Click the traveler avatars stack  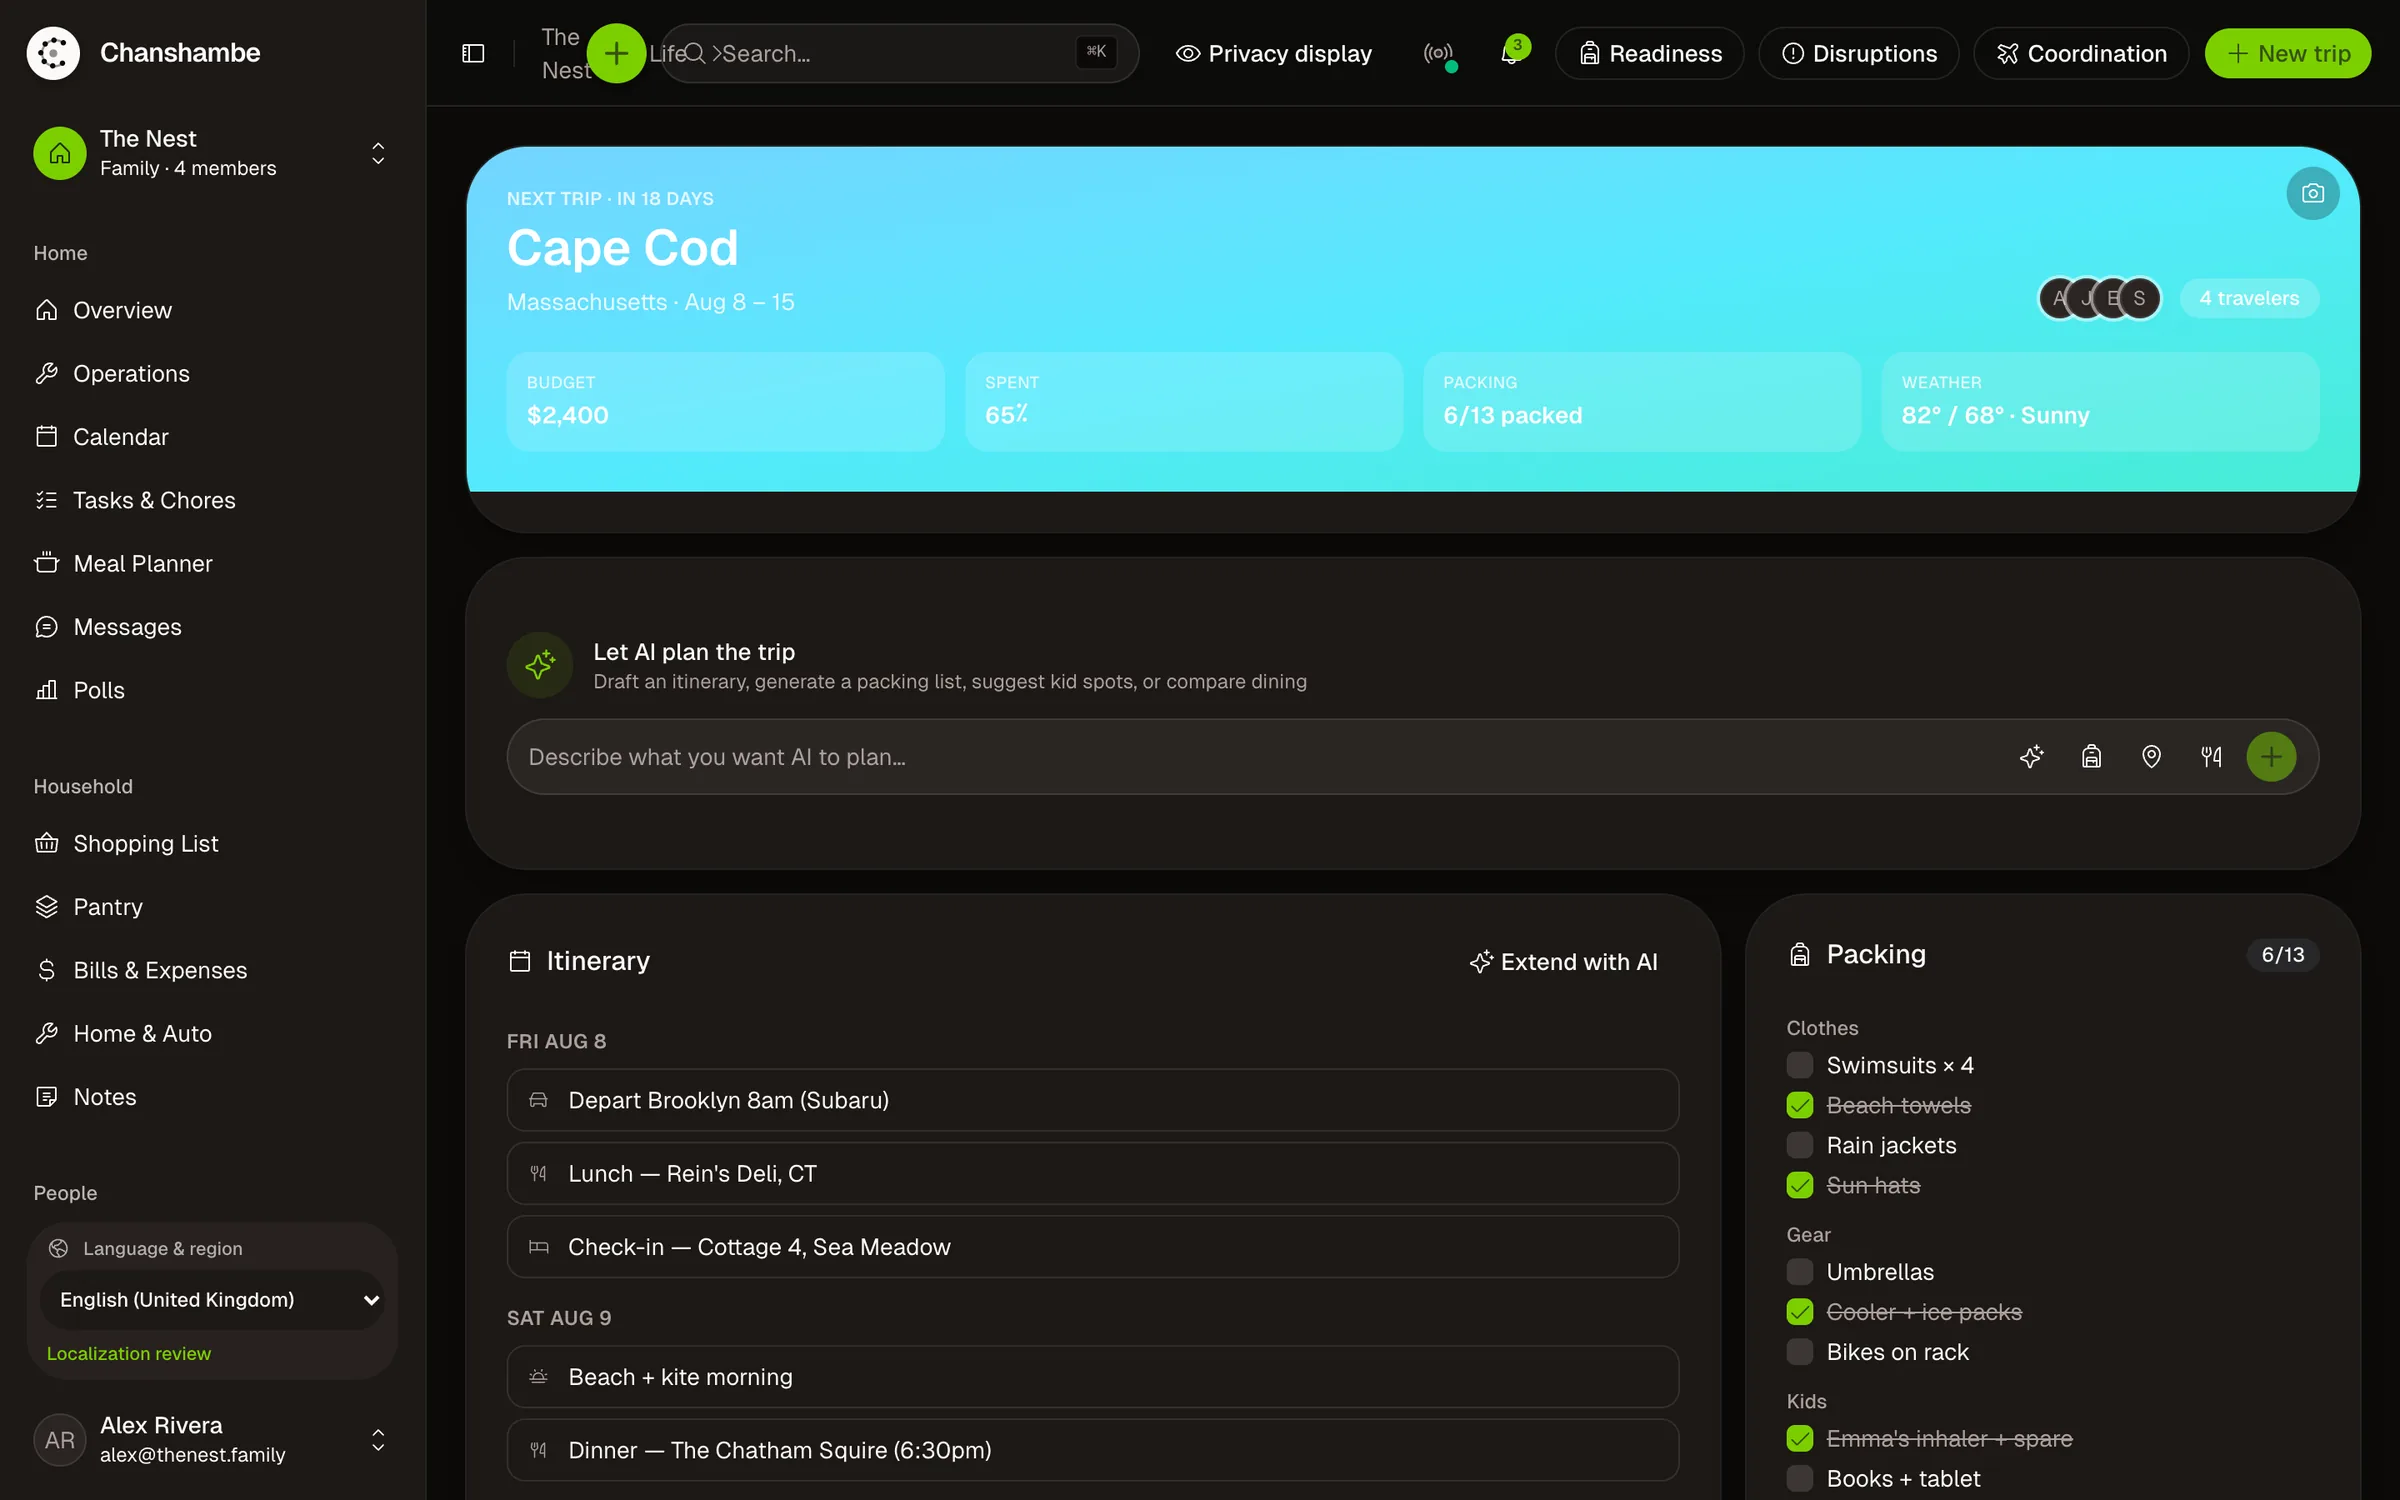coord(2099,298)
